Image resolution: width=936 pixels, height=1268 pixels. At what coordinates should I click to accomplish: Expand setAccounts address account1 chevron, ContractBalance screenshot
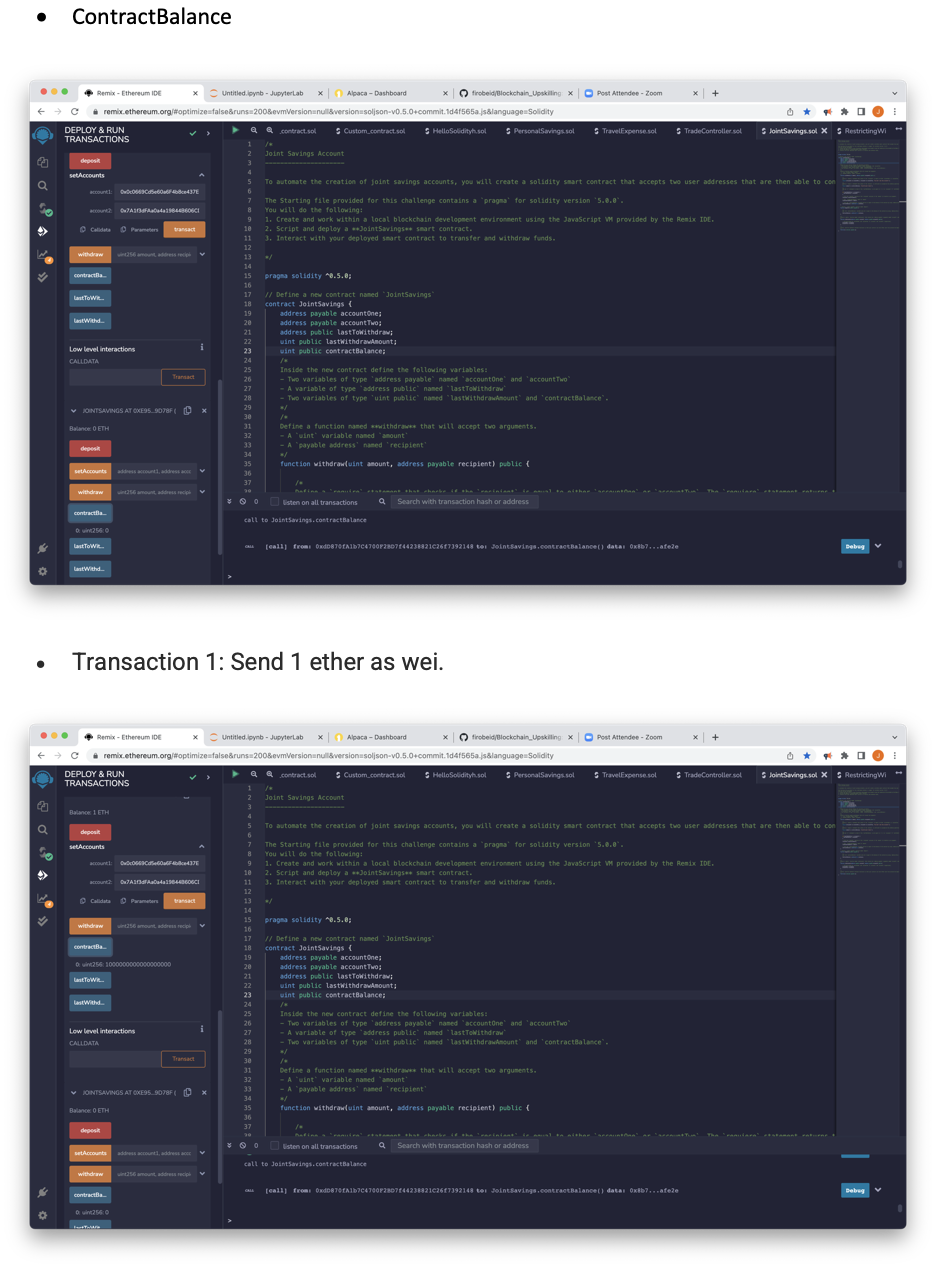(202, 471)
